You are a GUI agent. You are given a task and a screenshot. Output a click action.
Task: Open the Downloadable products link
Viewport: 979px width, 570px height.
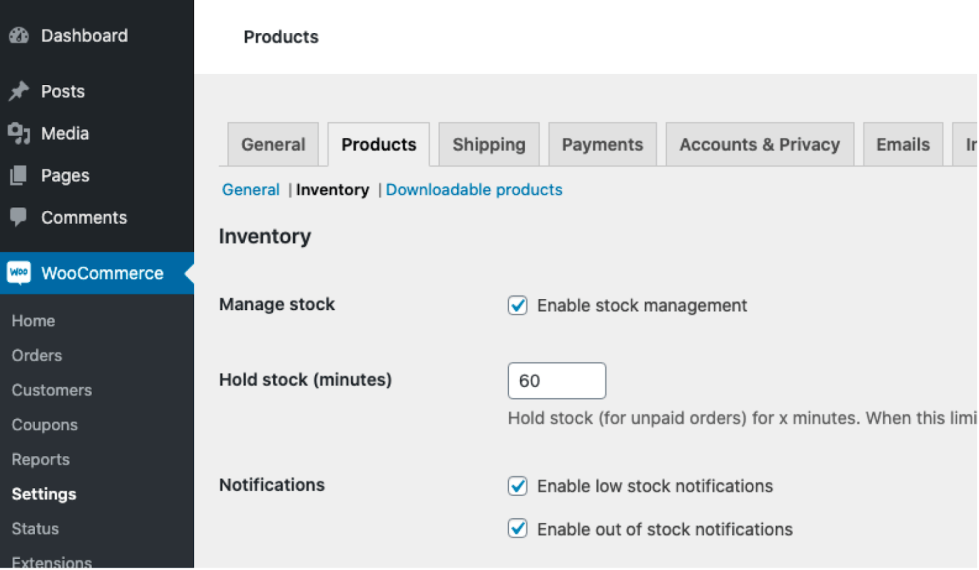(474, 190)
